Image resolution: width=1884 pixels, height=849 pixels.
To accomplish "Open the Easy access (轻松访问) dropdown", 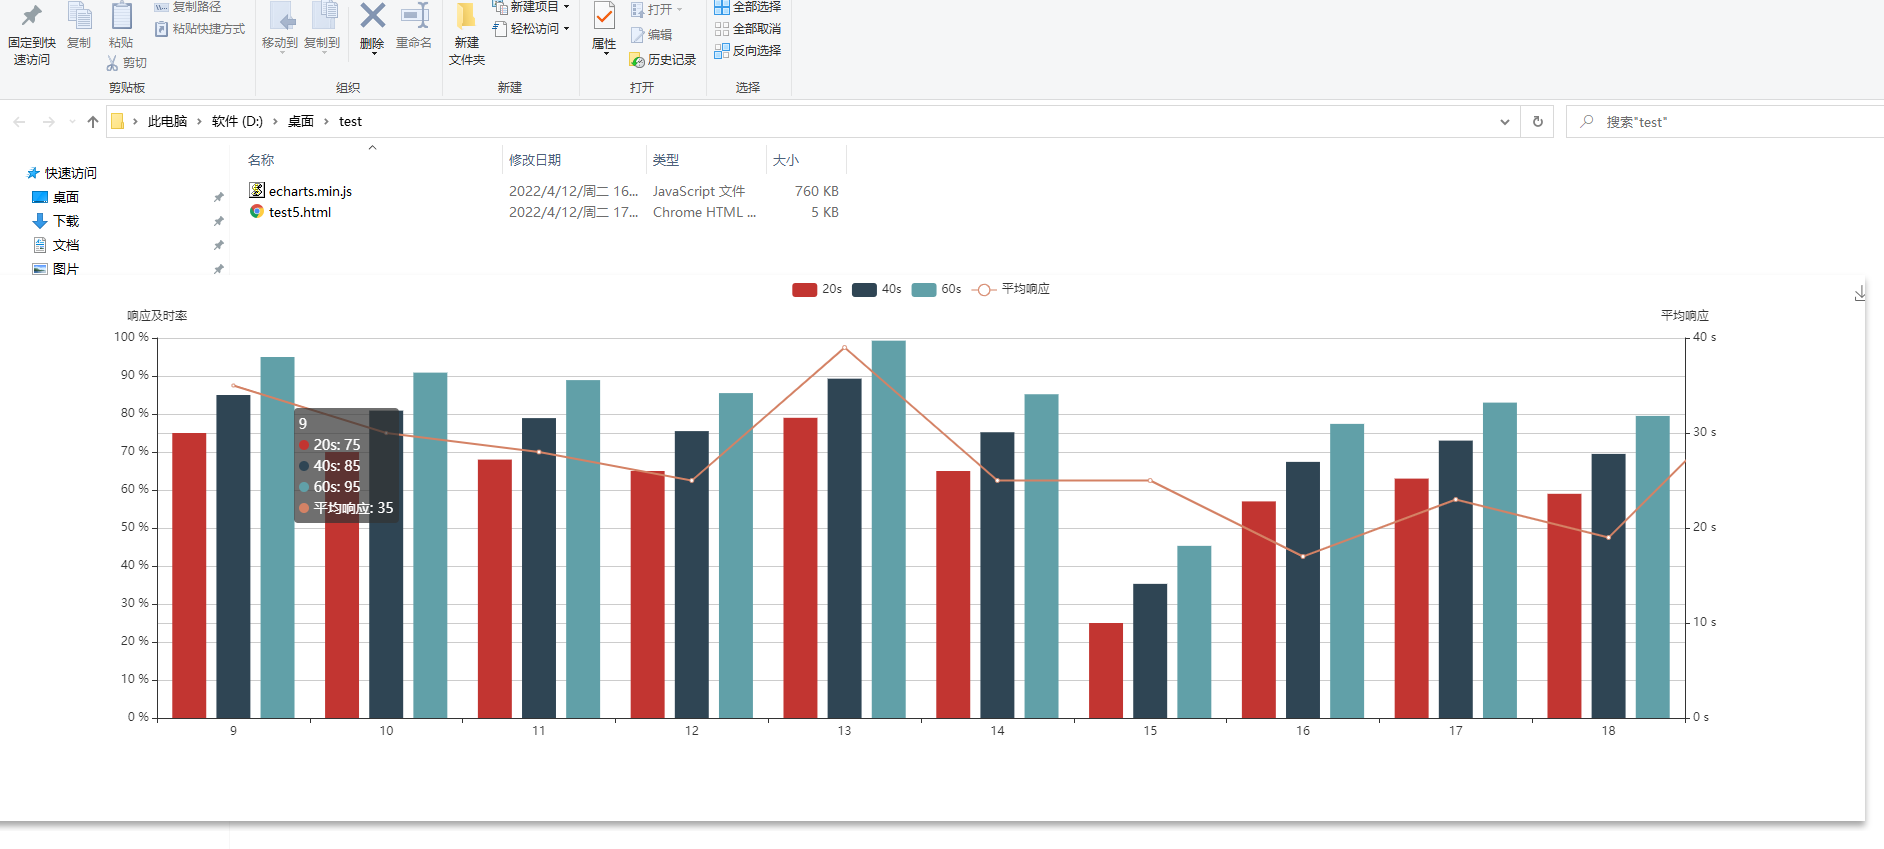I will click(531, 29).
